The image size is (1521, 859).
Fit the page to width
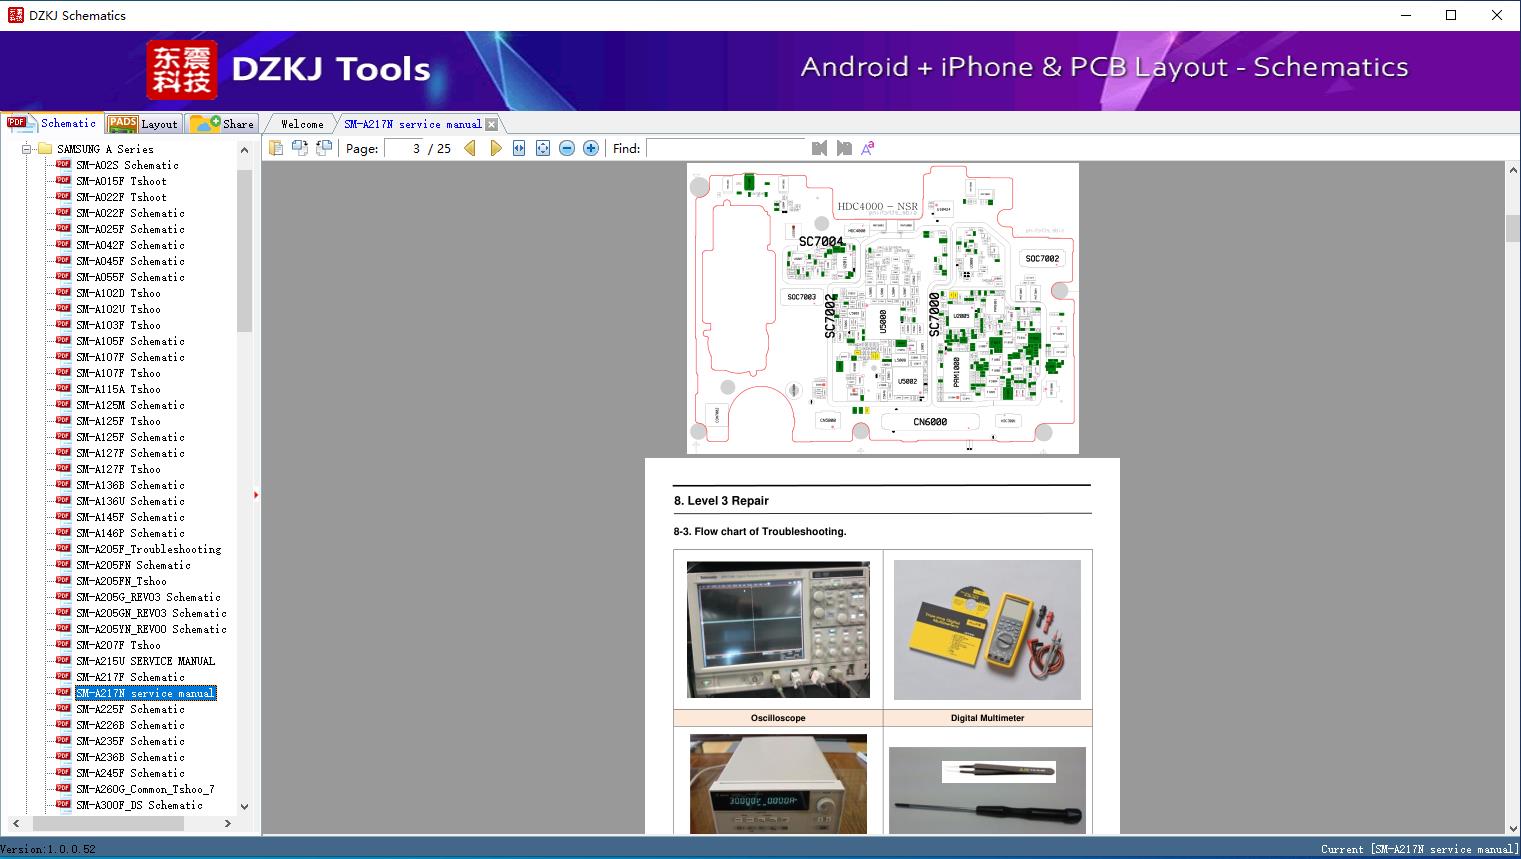pos(519,148)
